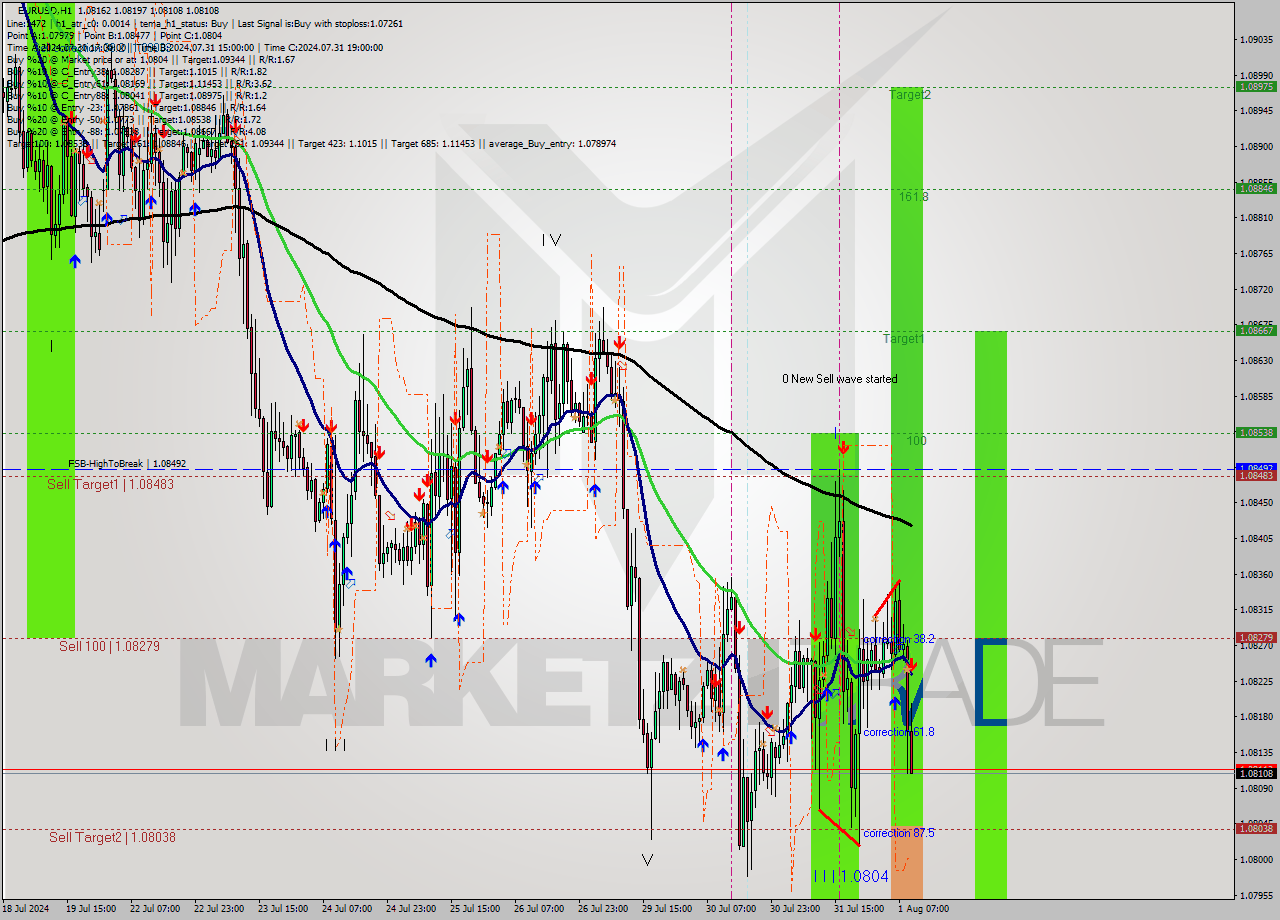Click the blue 1.08492 price tag
The height and width of the screenshot is (920, 1280).
(x=1256, y=467)
